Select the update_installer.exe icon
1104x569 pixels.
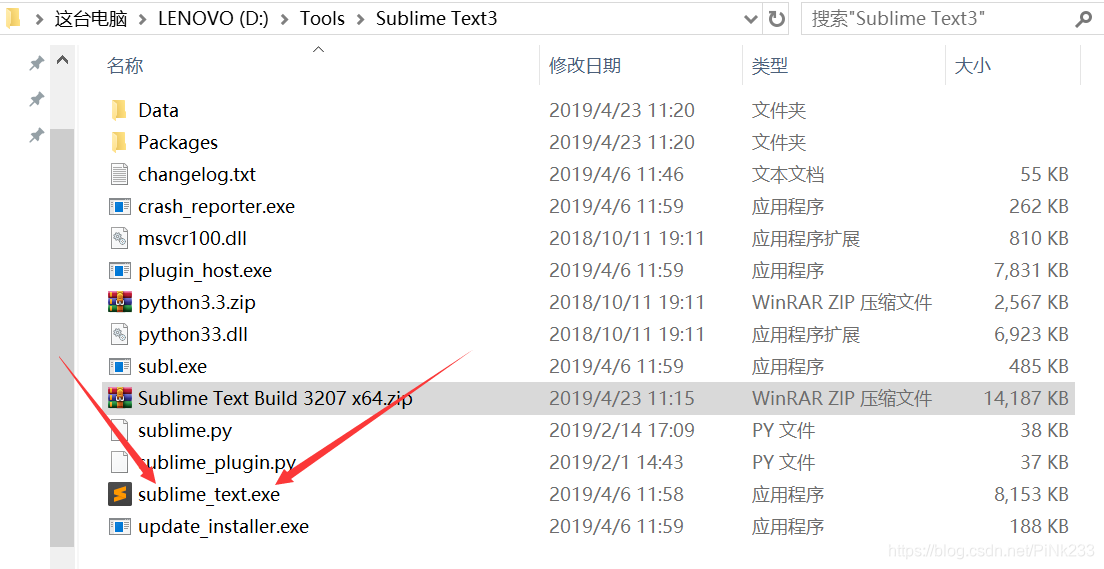click(120, 527)
